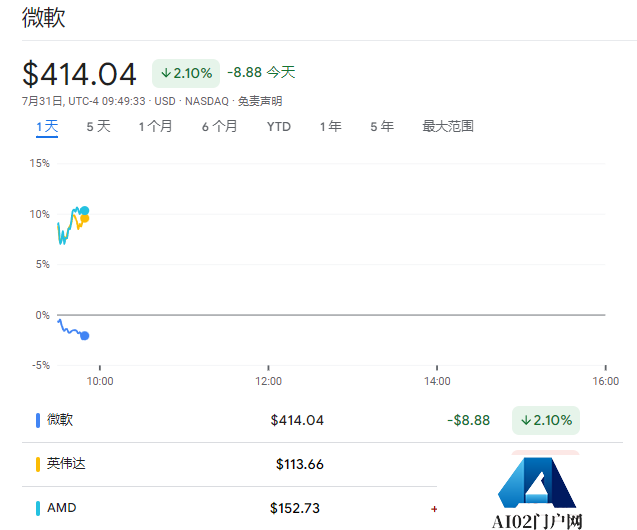
Task: Click the 15% axis label
Action: coord(39,163)
